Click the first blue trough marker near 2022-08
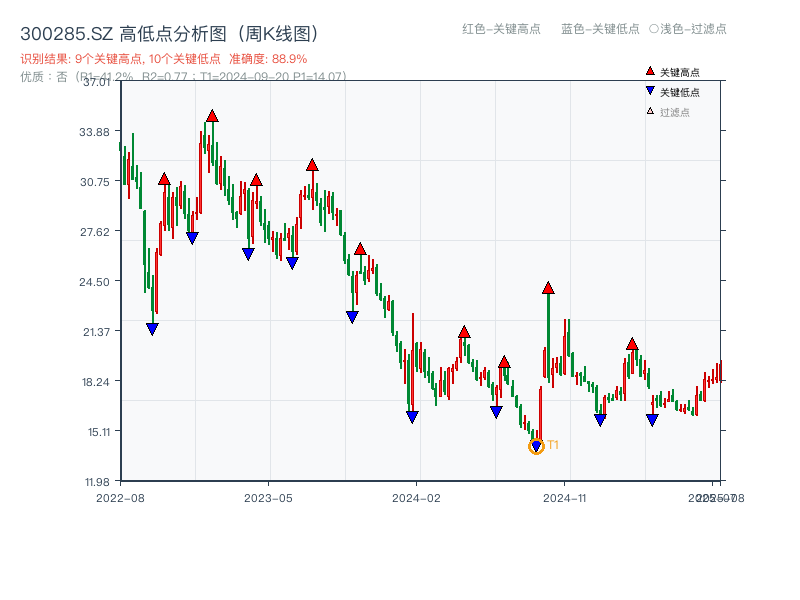The image size is (800, 600). [152, 327]
